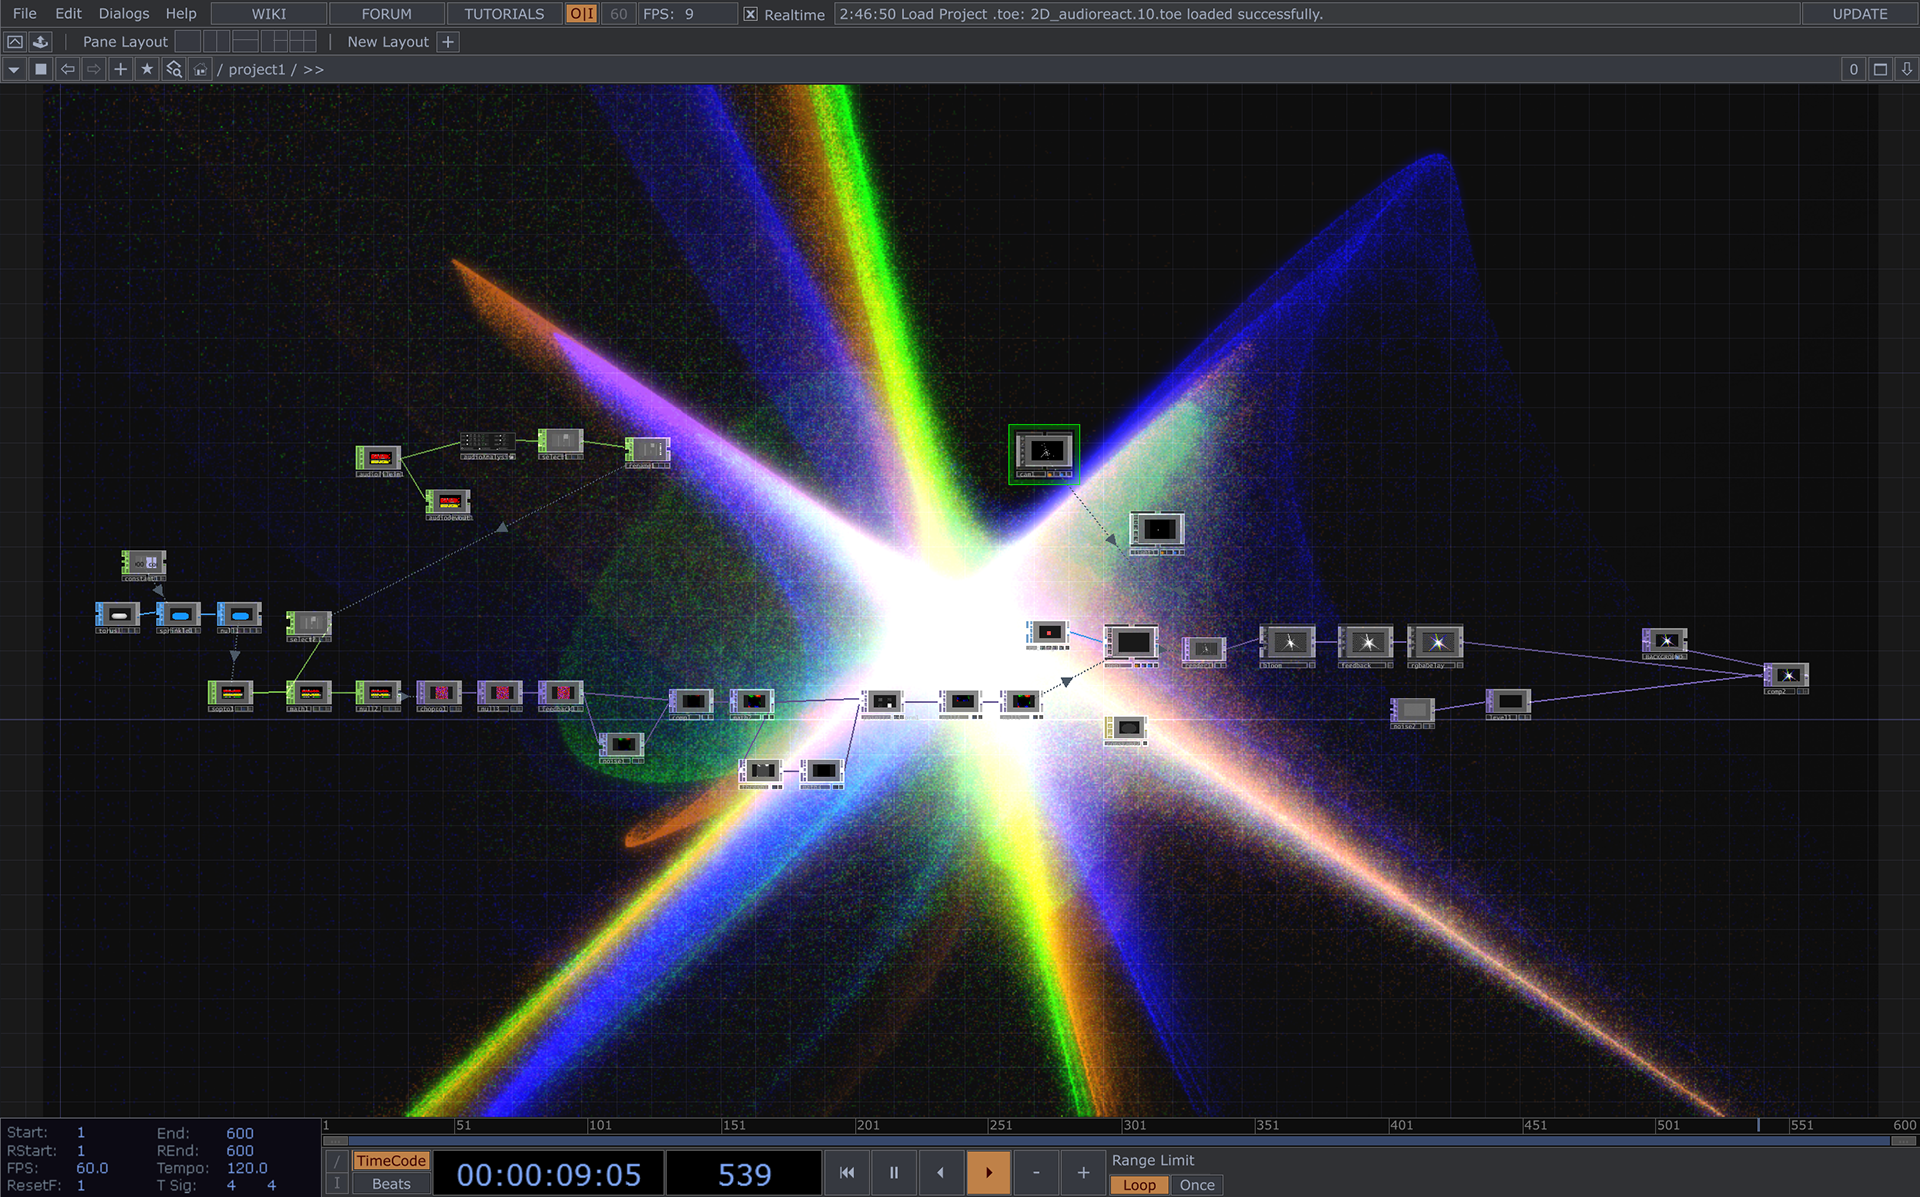Pause playback in the transport bar

pos(894,1173)
